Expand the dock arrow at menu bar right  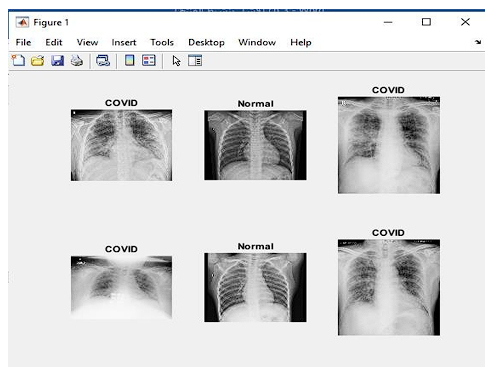478,42
